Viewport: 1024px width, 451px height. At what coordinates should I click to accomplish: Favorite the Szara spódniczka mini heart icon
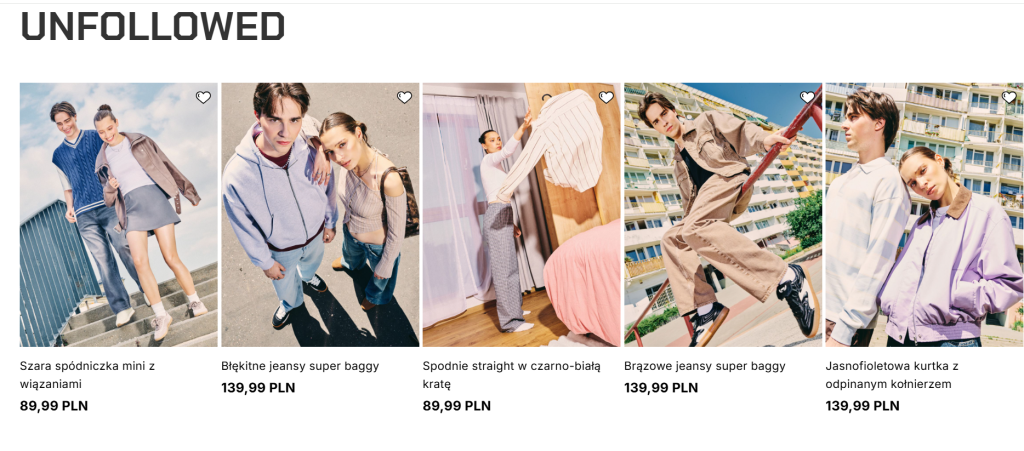tap(203, 97)
